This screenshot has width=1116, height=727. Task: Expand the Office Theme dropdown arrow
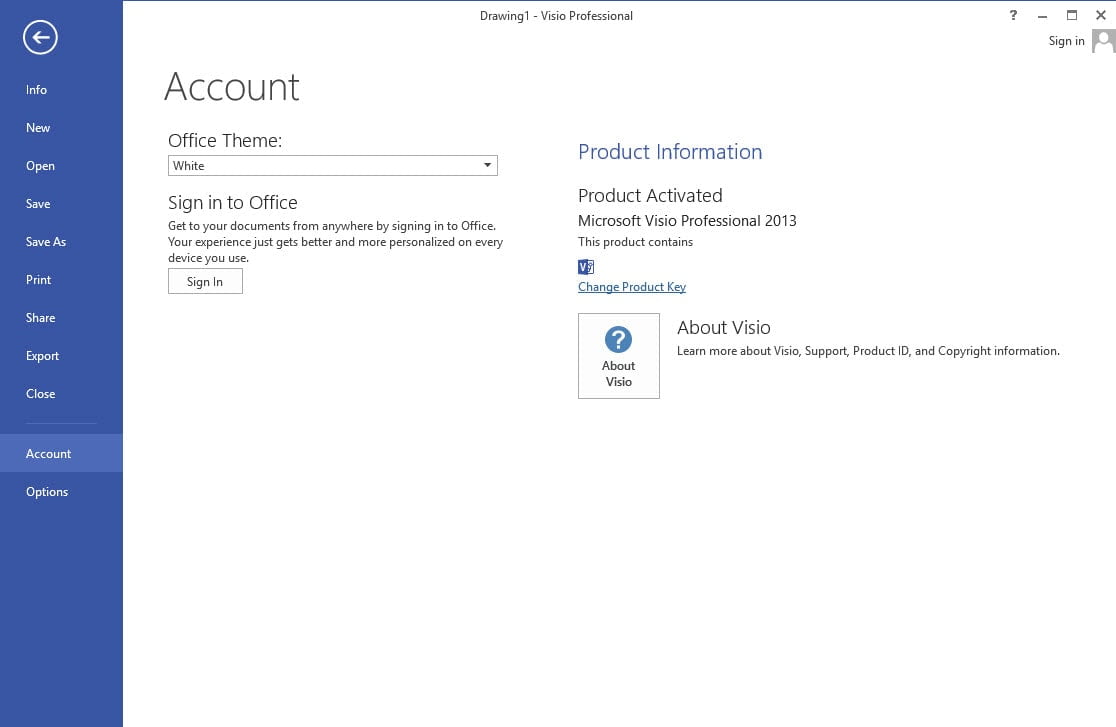pyautogui.click(x=487, y=166)
